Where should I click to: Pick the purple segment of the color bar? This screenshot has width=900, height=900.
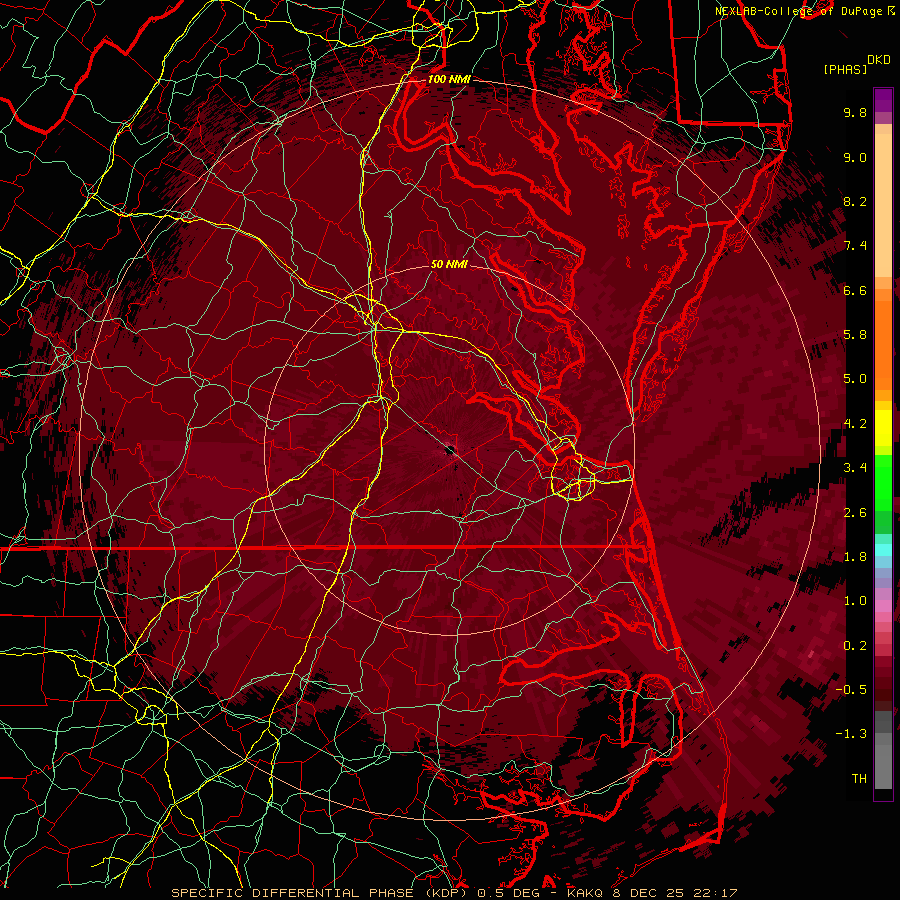point(883,100)
